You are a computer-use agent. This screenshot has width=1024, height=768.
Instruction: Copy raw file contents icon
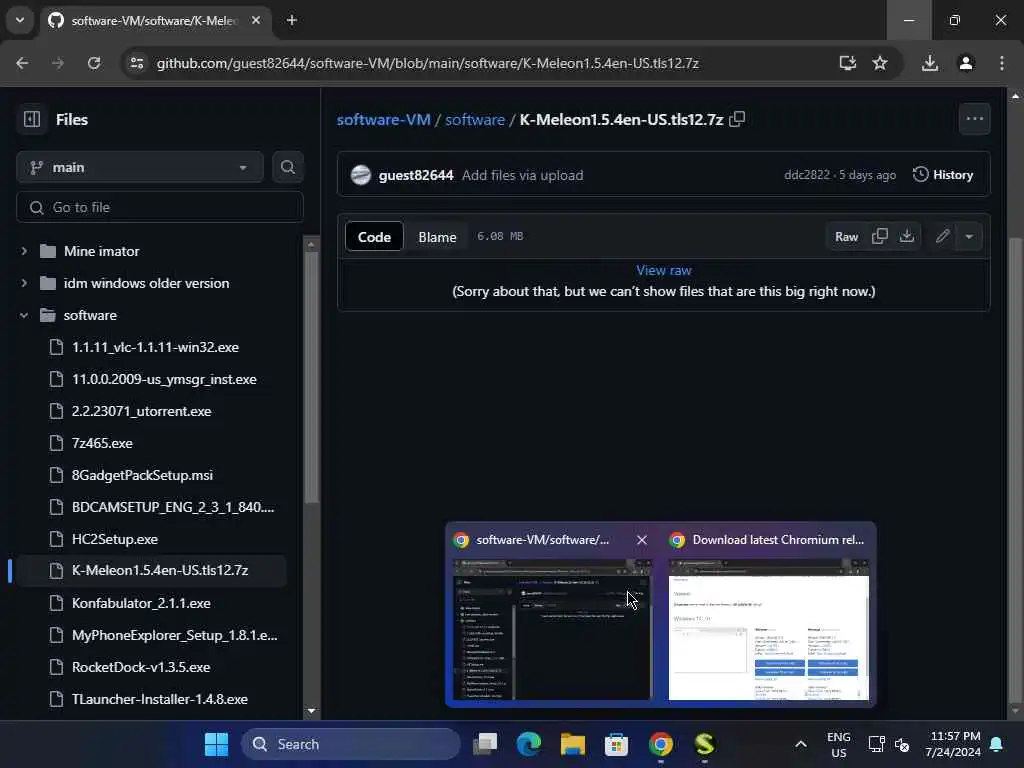(880, 236)
